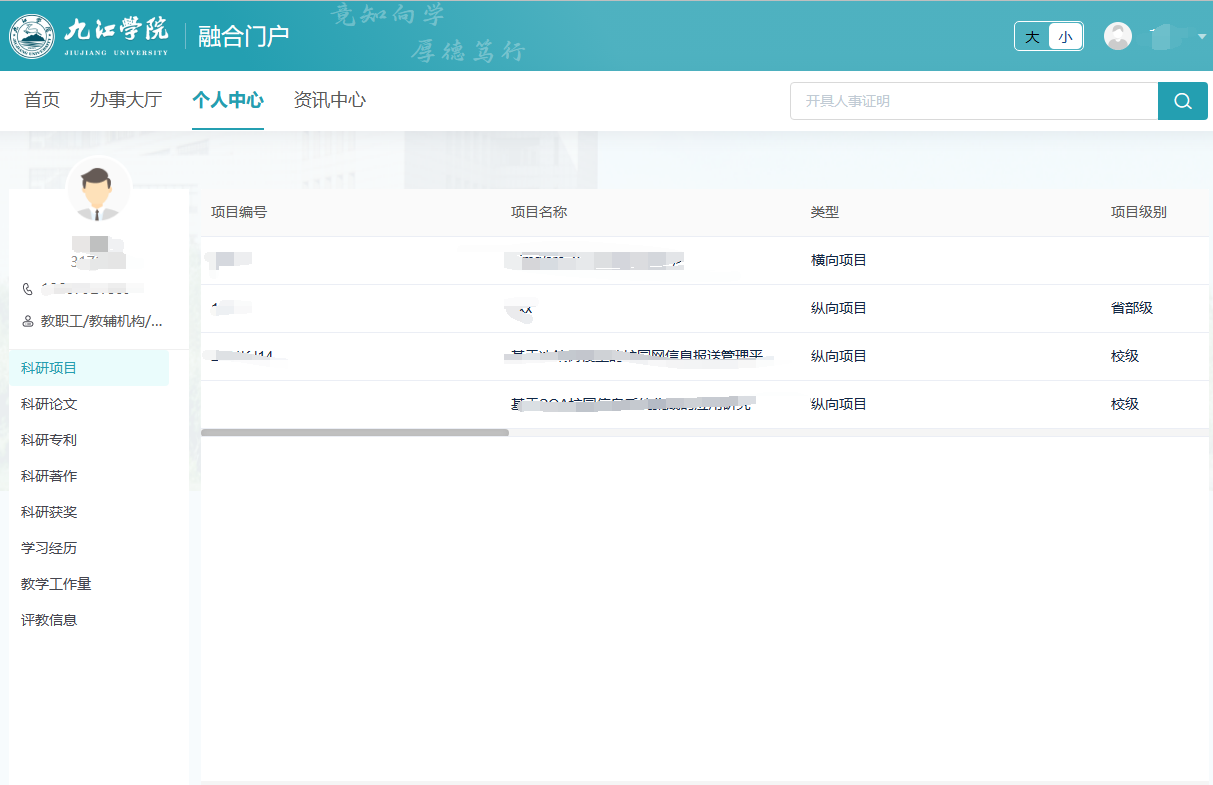The image size is (1213, 785).
Task: Open the 首页 tab
Action: 42,100
